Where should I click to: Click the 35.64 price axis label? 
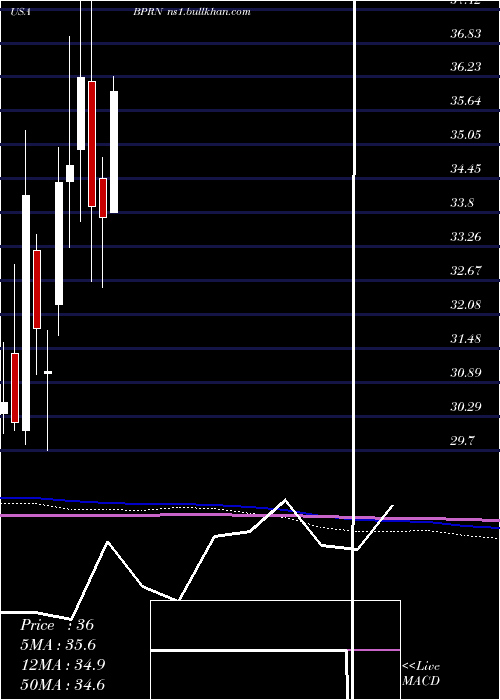[466, 100]
